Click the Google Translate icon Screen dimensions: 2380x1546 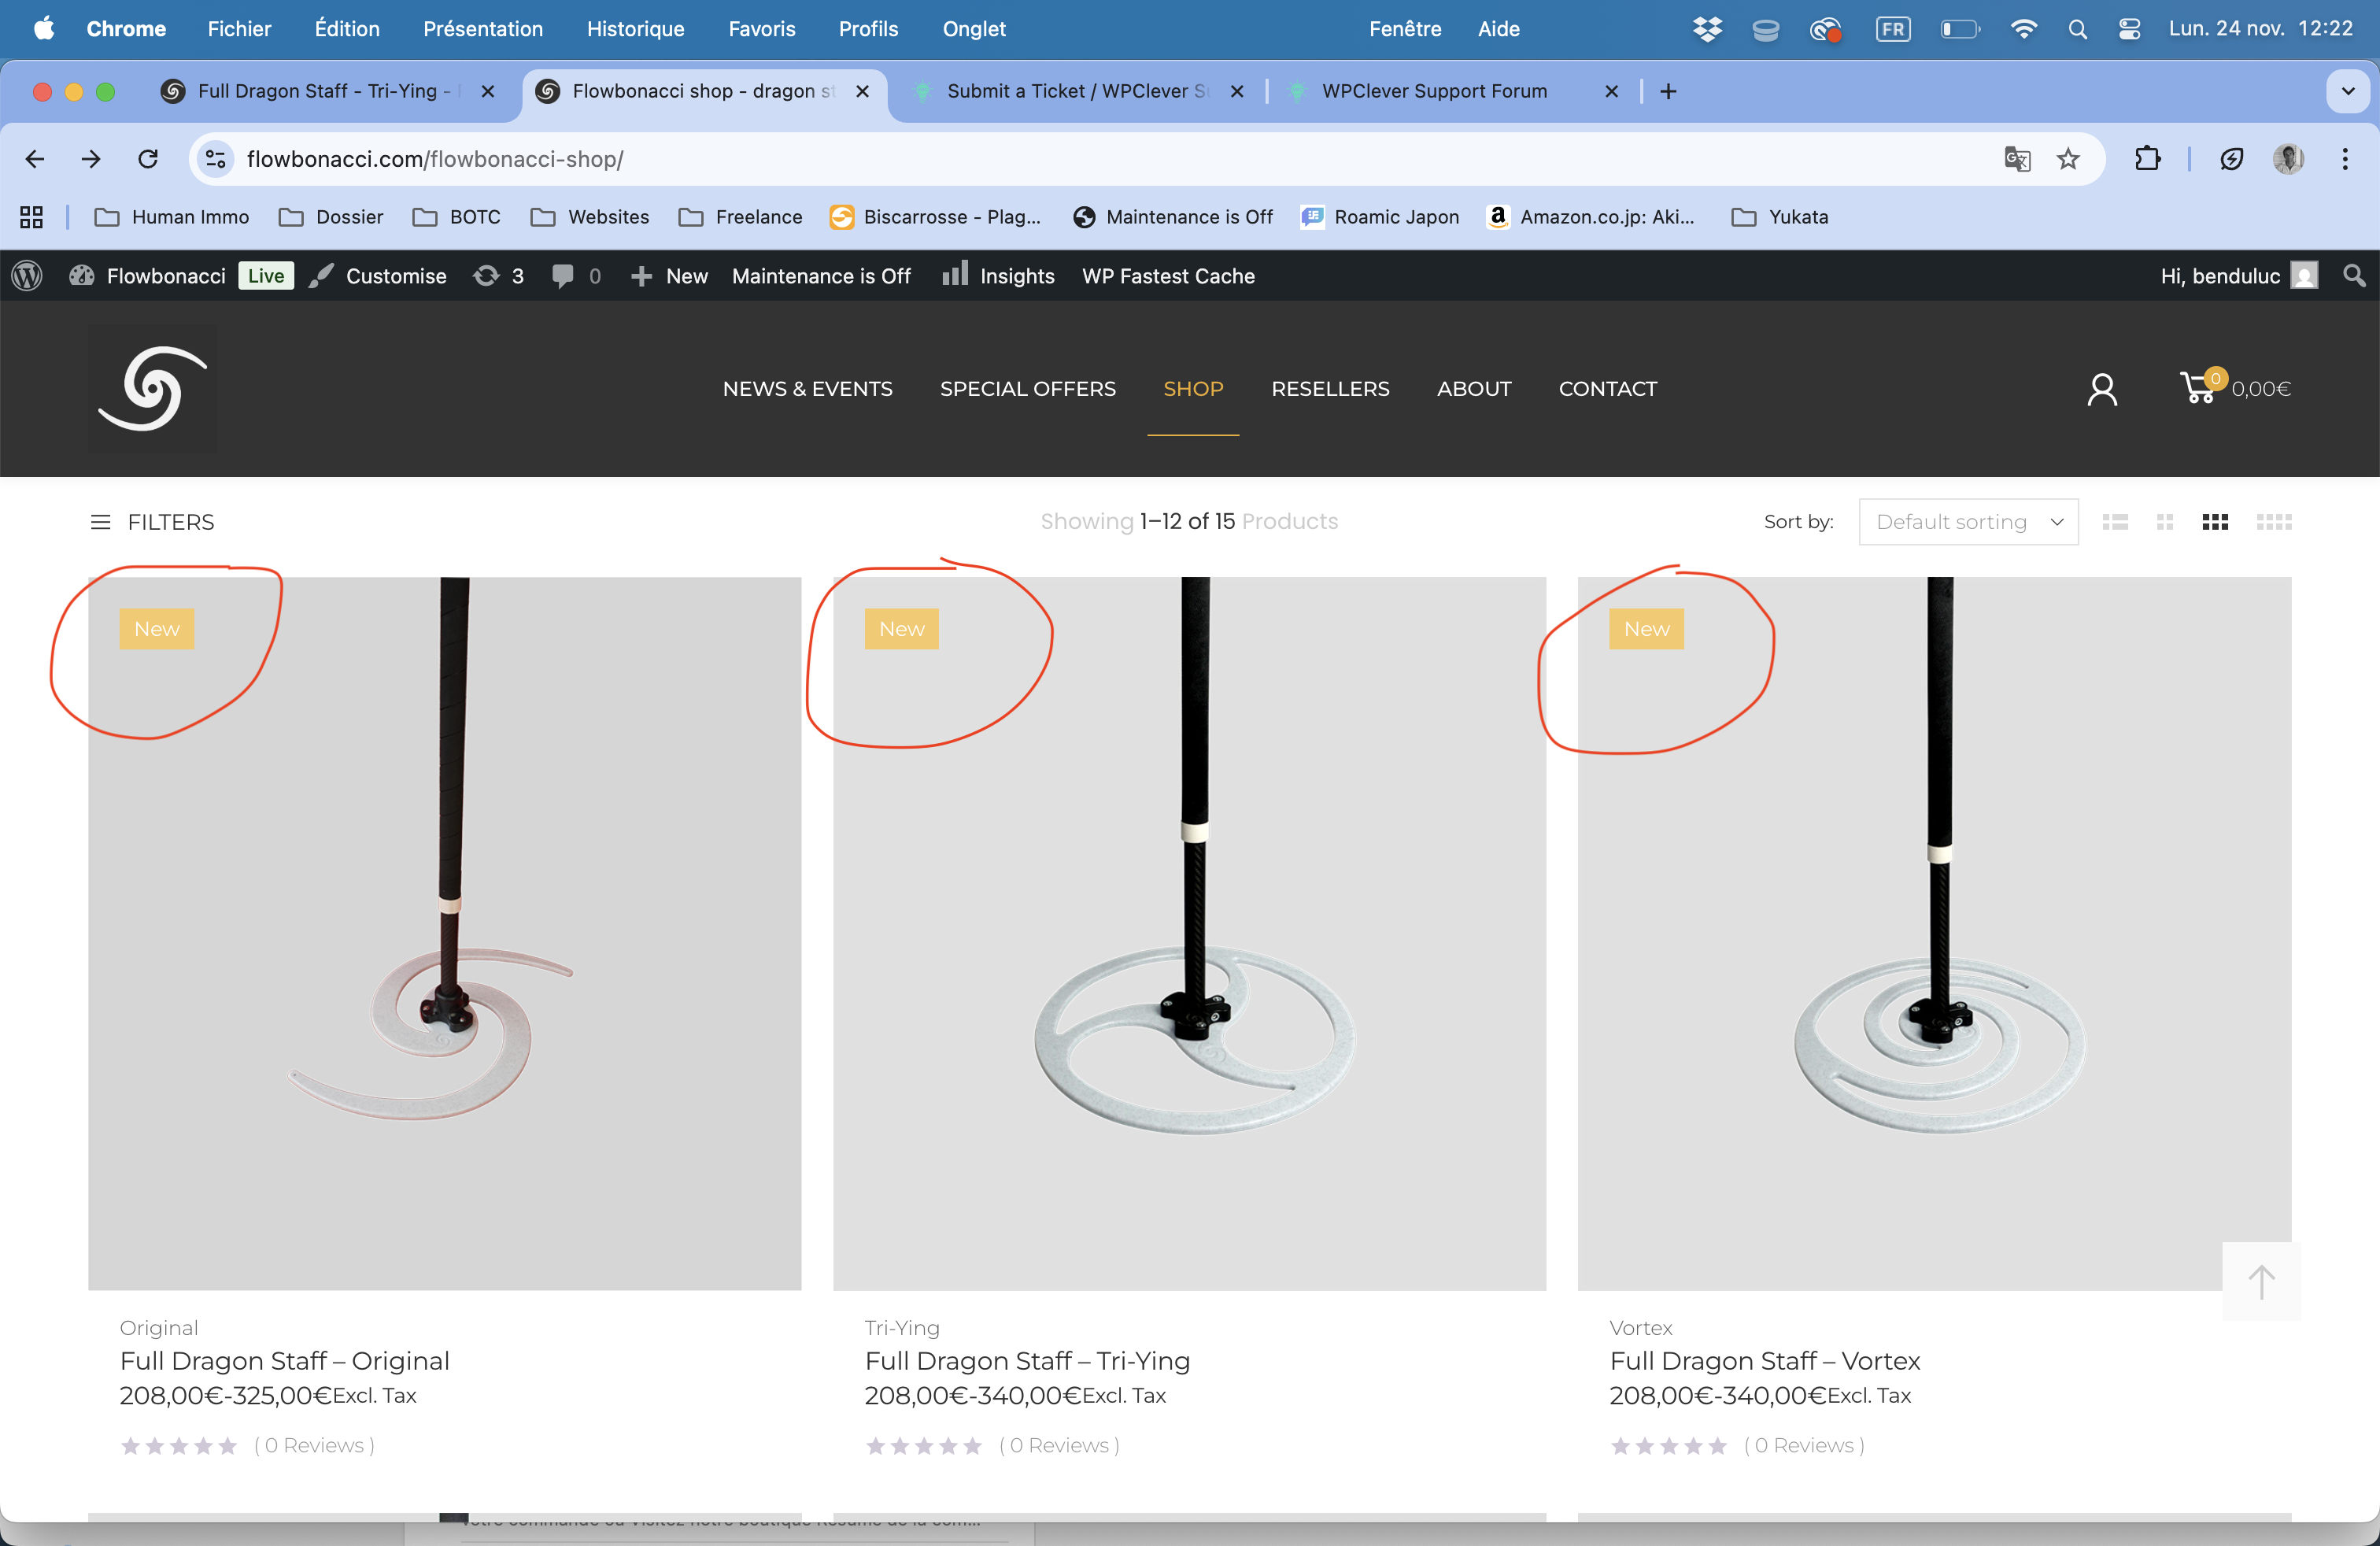coord(2016,159)
